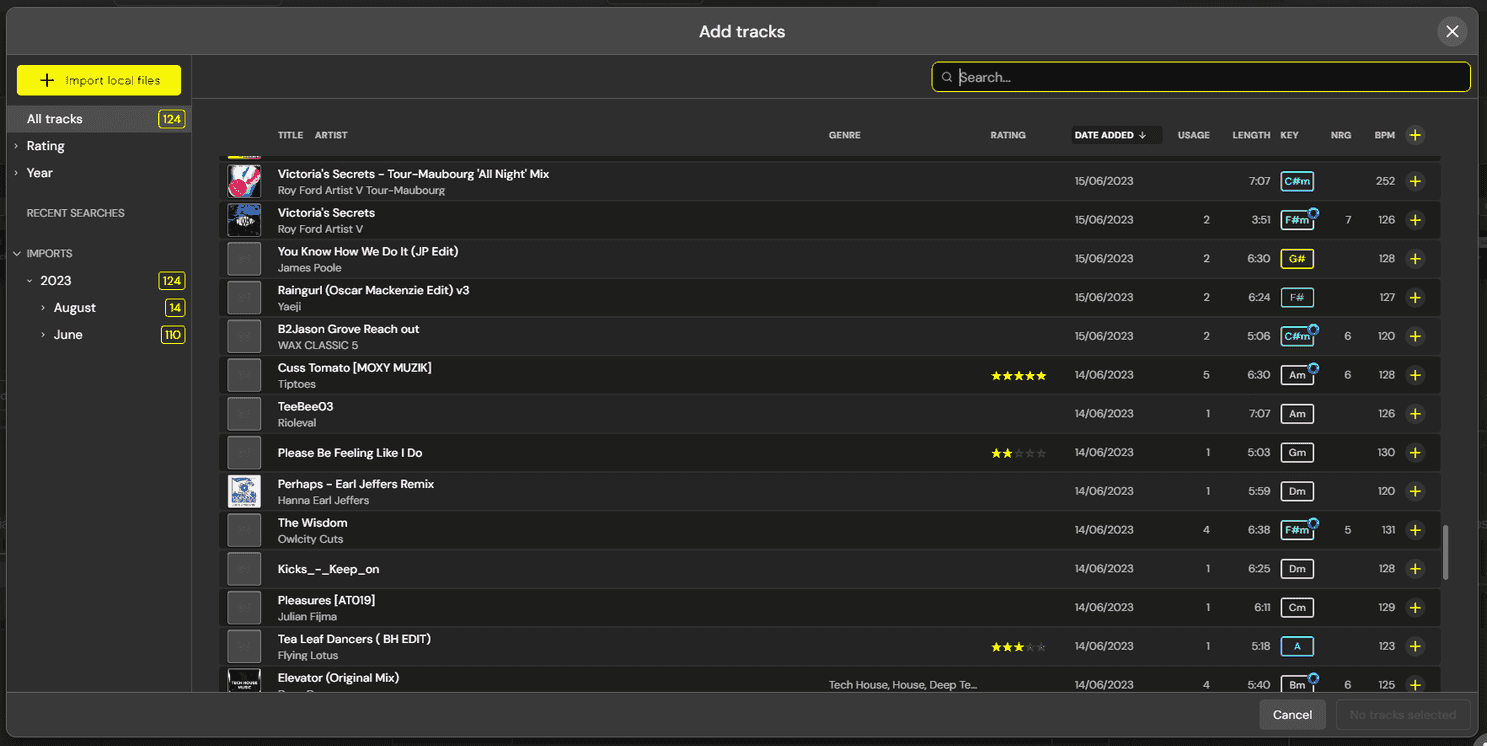Image resolution: width=1487 pixels, height=746 pixels.
Task: Collapse the 2023 imports group
Action: tap(29, 281)
